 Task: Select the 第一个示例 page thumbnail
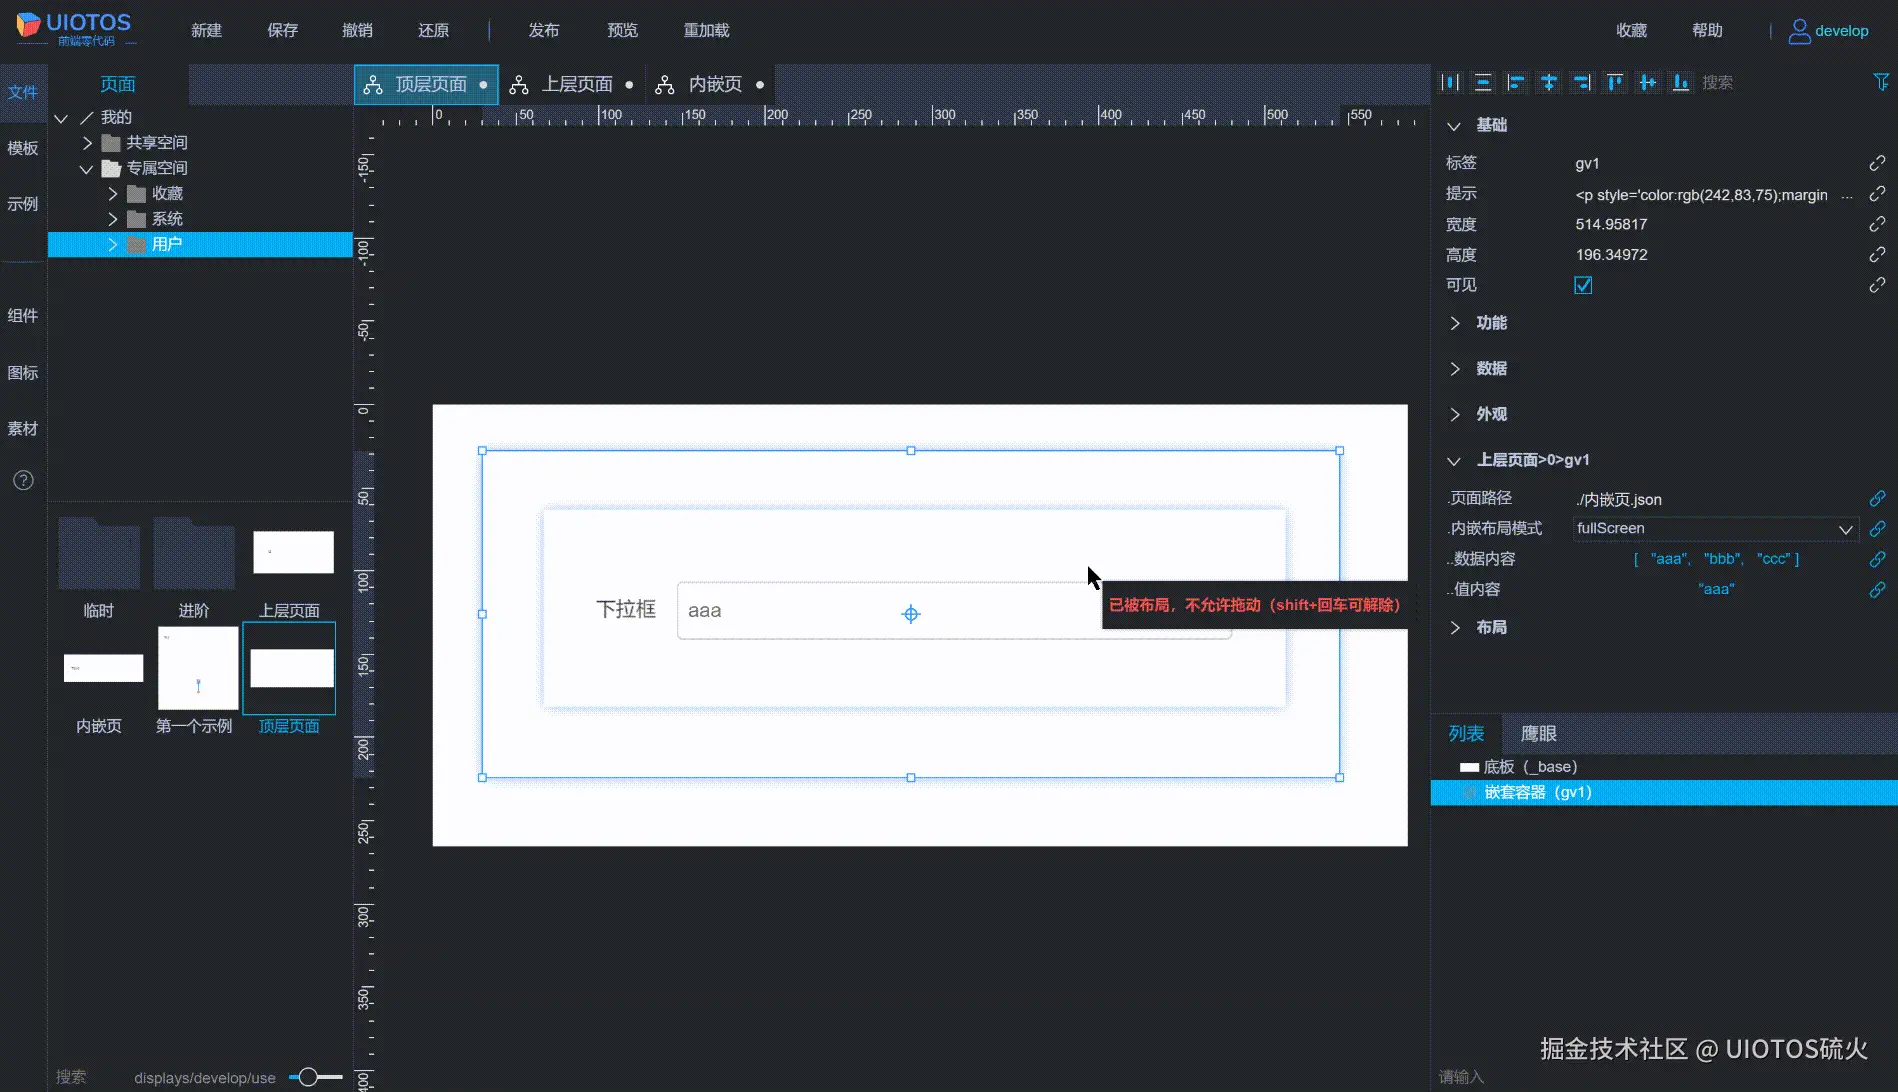point(198,668)
